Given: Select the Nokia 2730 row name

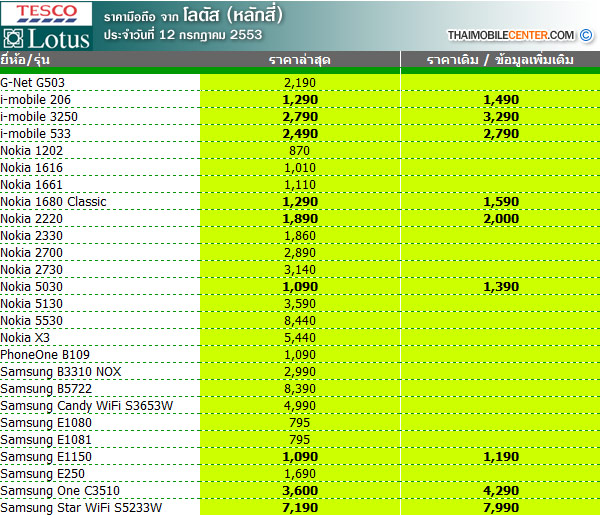Looking at the screenshot, I should click(31, 270).
